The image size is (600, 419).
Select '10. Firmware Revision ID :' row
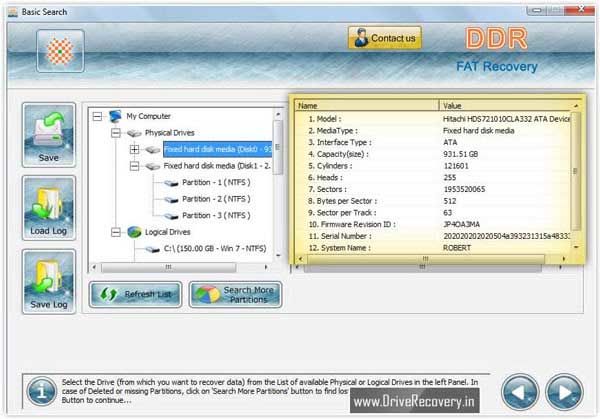[x=433, y=225]
